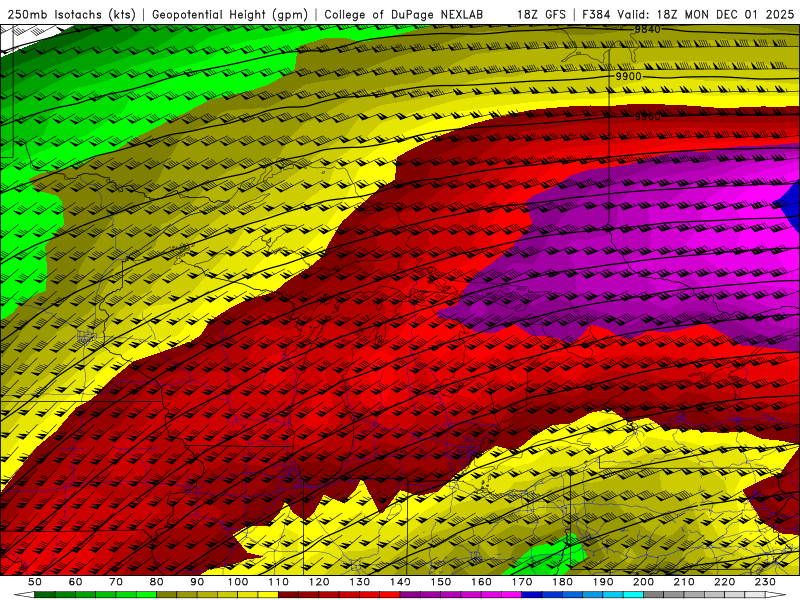Click the 130 label on the color scale
This screenshot has width=800, height=600.
(x=360, y=582)
